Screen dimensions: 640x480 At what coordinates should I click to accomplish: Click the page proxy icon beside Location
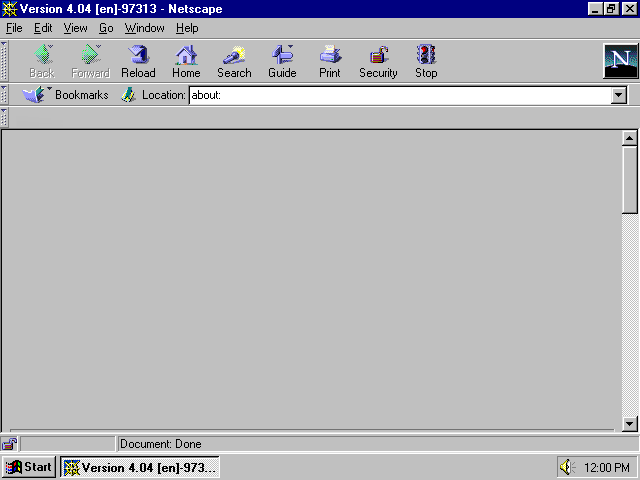pos(129,95)
